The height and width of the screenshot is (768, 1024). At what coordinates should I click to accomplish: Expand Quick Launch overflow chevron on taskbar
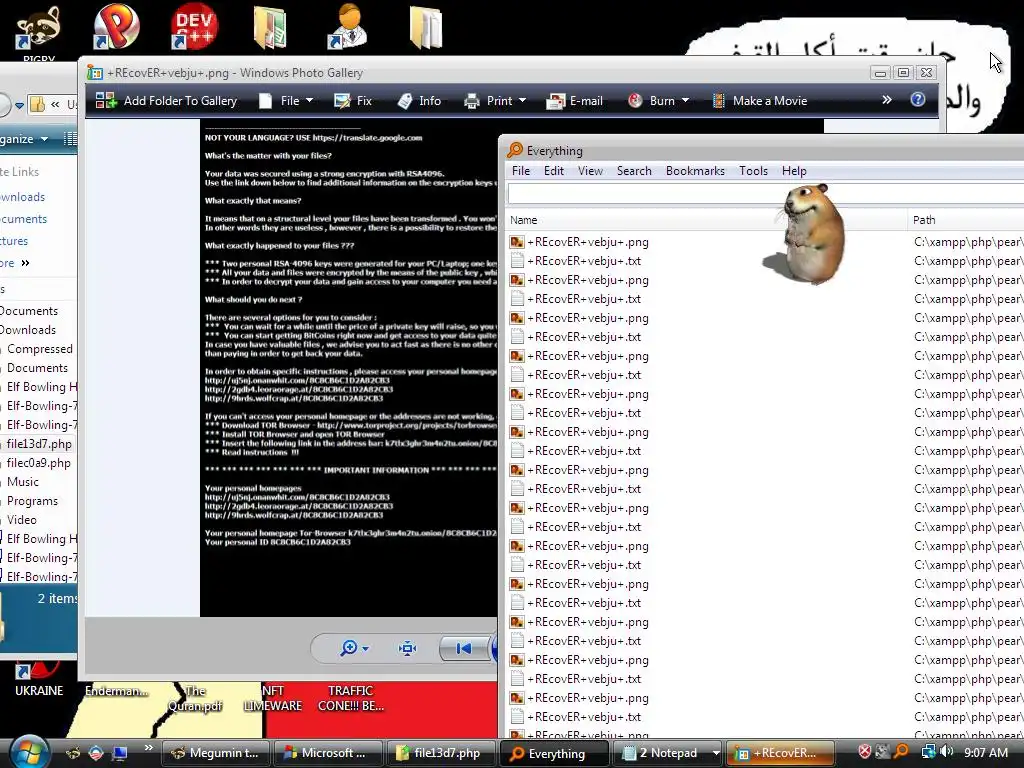148,748
